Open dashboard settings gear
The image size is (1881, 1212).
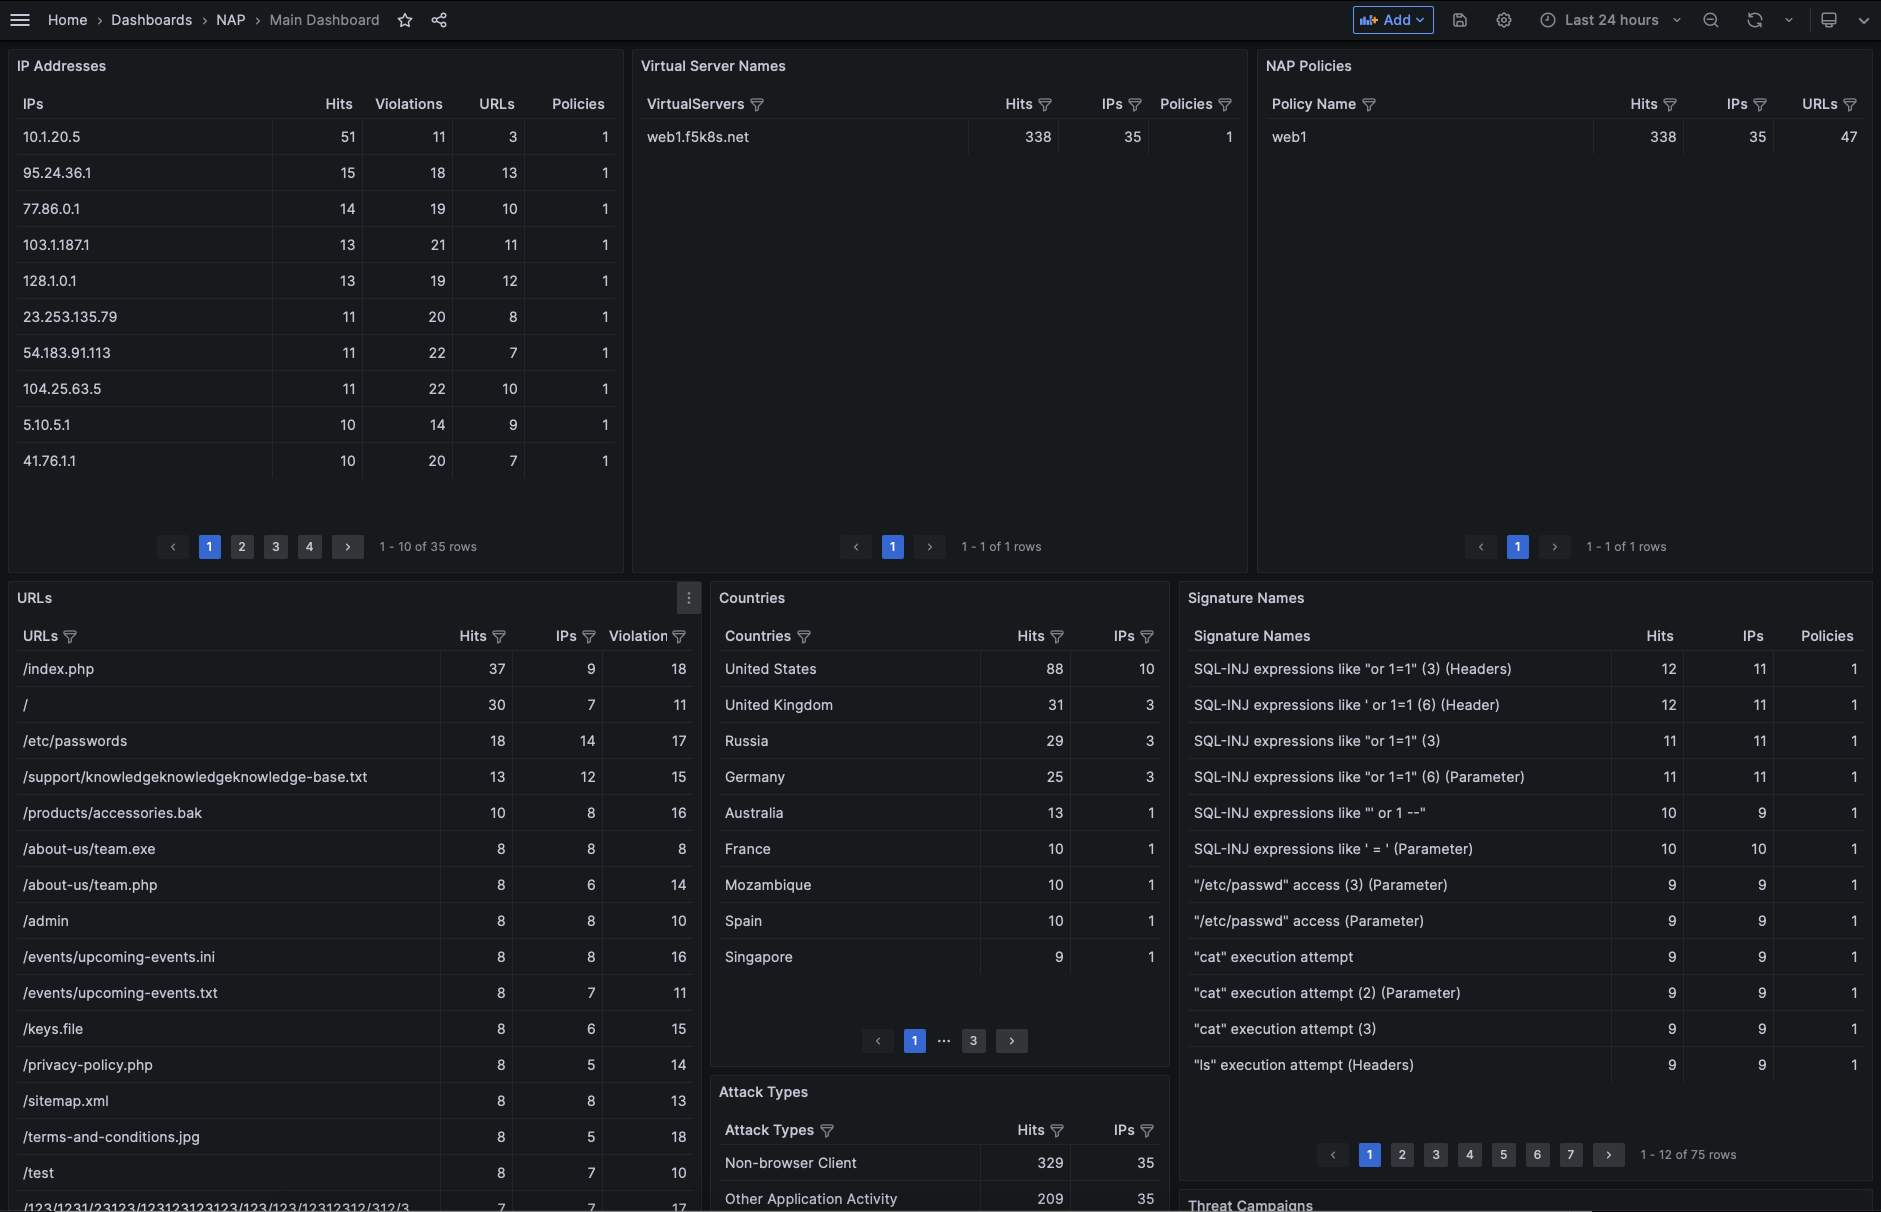pos(1504,20)
